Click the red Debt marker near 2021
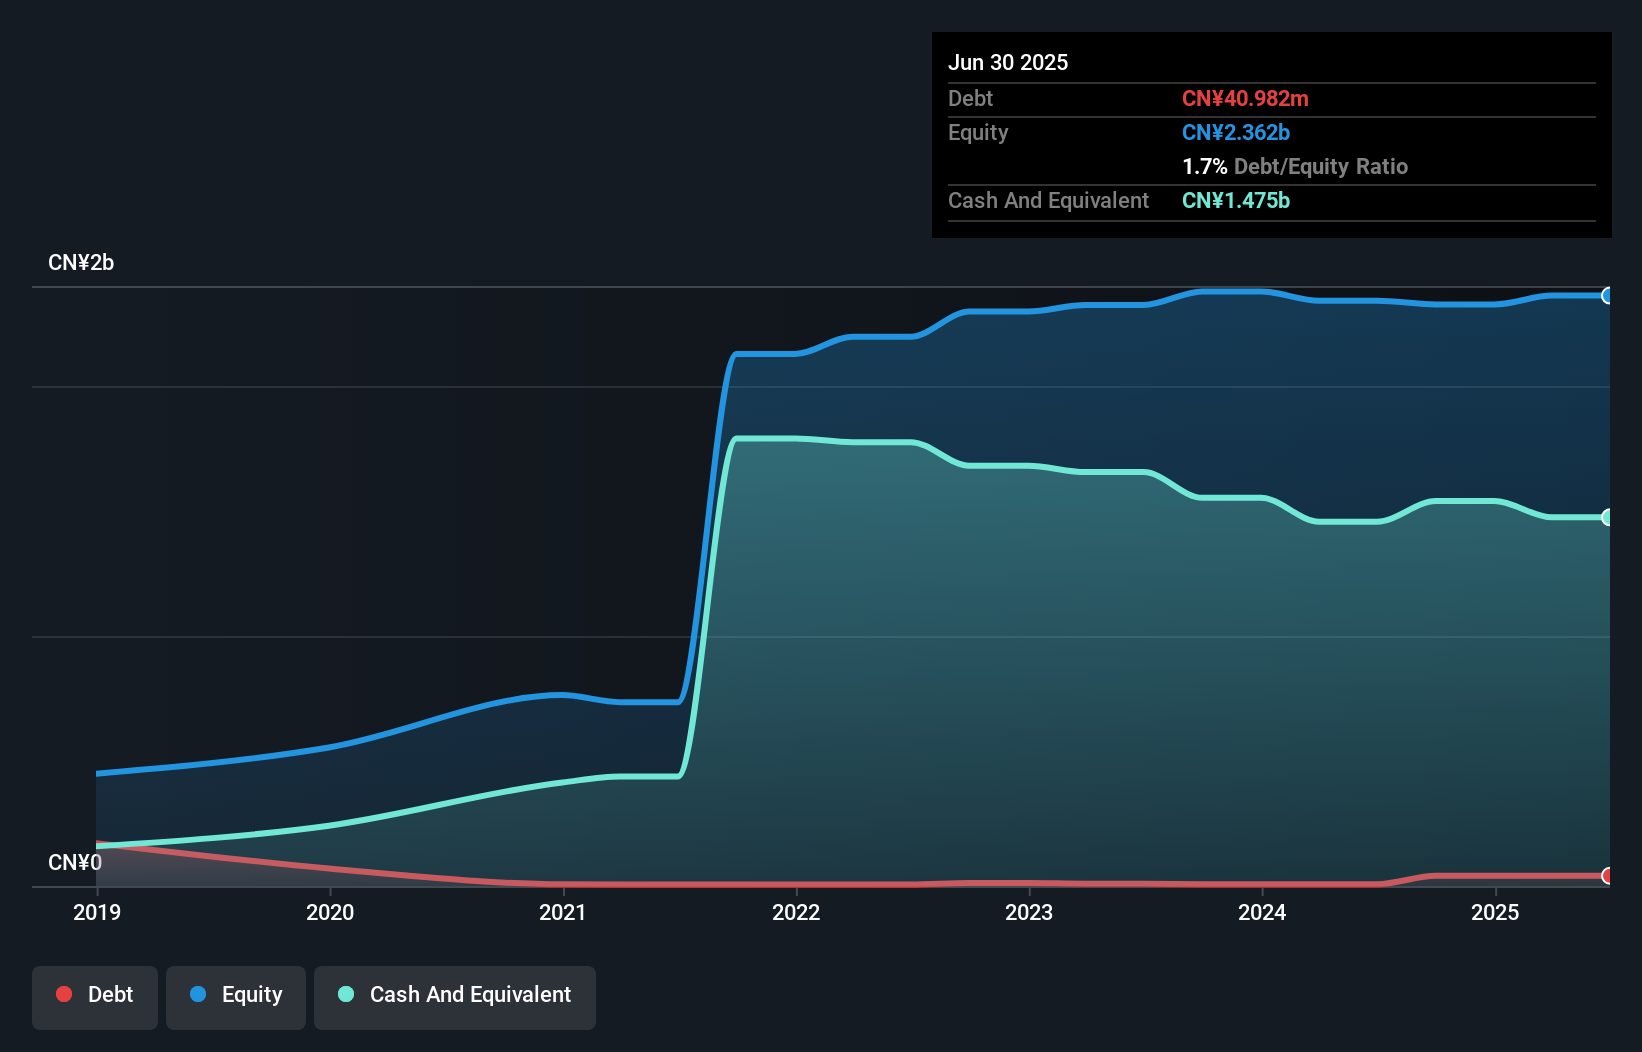1642x1052 pixels. point(563,884)
